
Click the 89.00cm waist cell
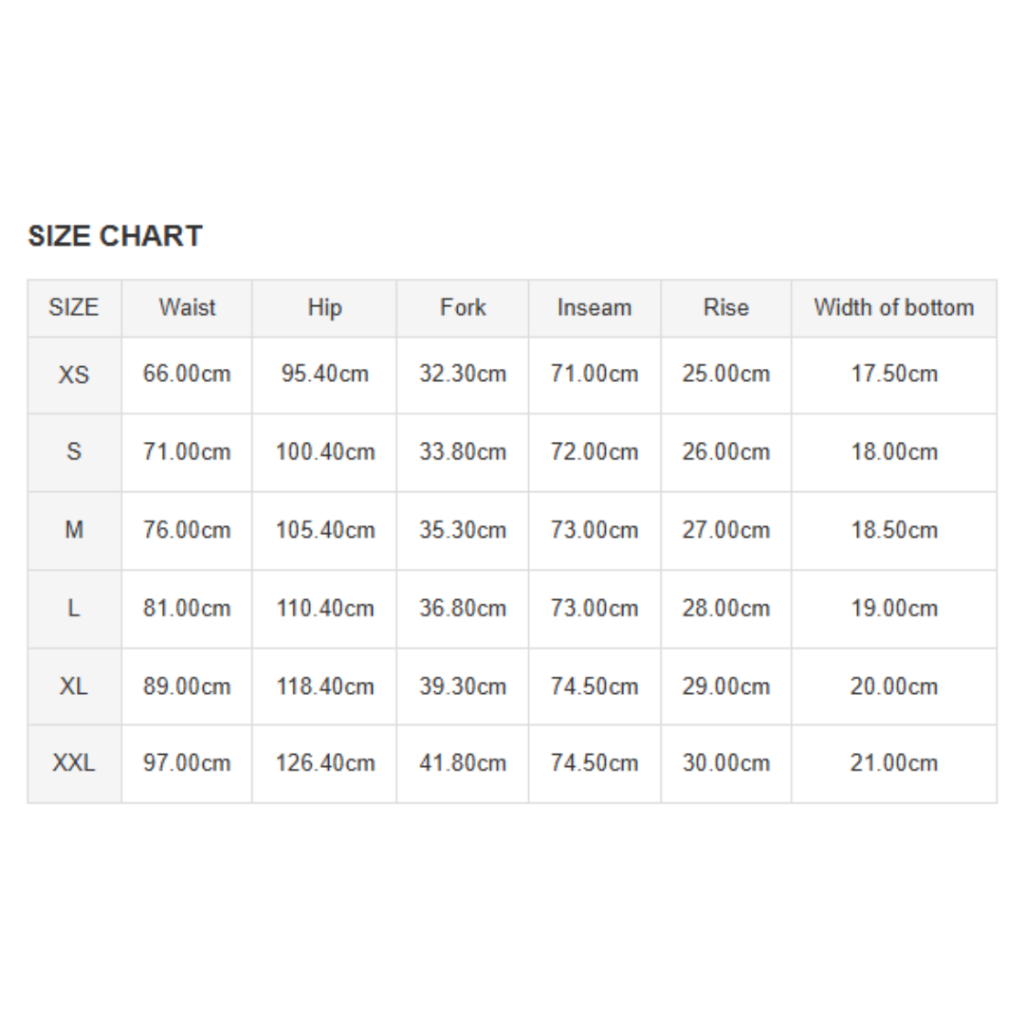187,687
